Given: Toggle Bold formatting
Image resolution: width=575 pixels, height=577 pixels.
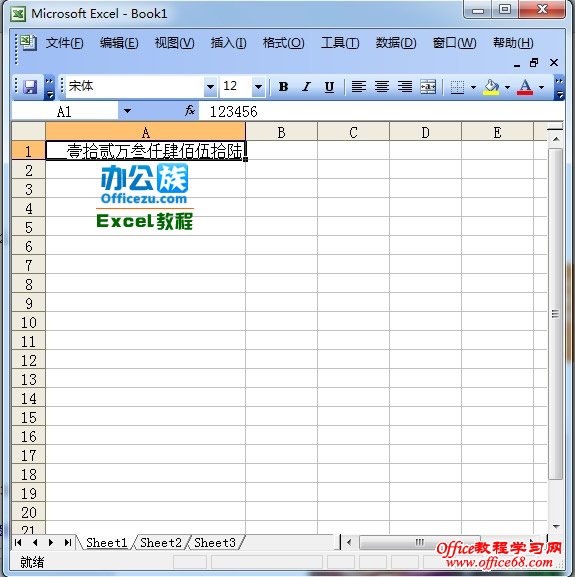Looking at the screenshot, I should pyautogui.click(x=283, y=87).
